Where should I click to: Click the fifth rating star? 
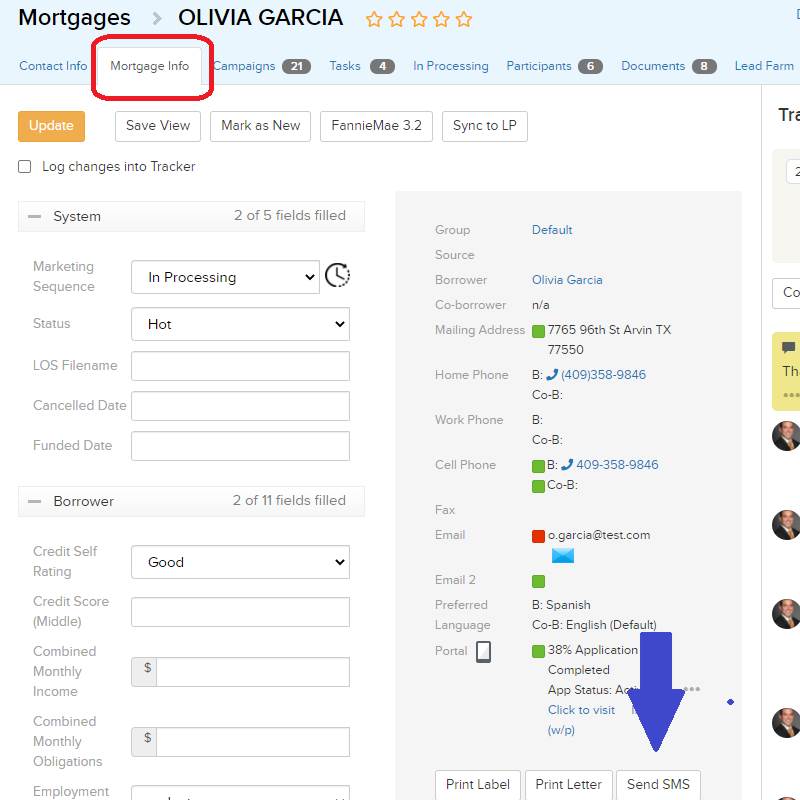(x=464, y=19)
